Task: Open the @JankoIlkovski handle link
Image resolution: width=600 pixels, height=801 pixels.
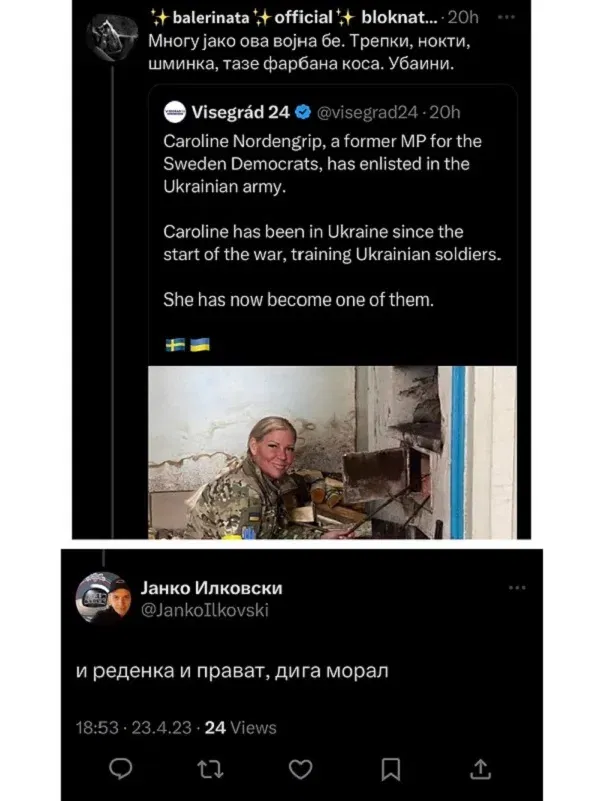Action: coord(204,610)
